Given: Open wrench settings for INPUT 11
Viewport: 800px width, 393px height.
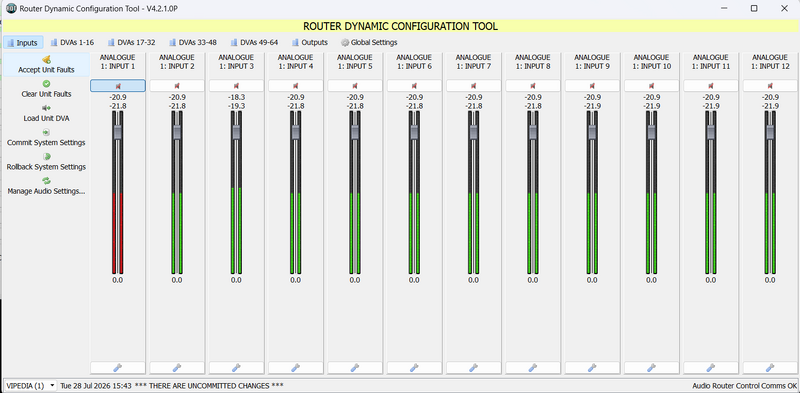Looking at the screenshot, I should click(x=711, y=367).
